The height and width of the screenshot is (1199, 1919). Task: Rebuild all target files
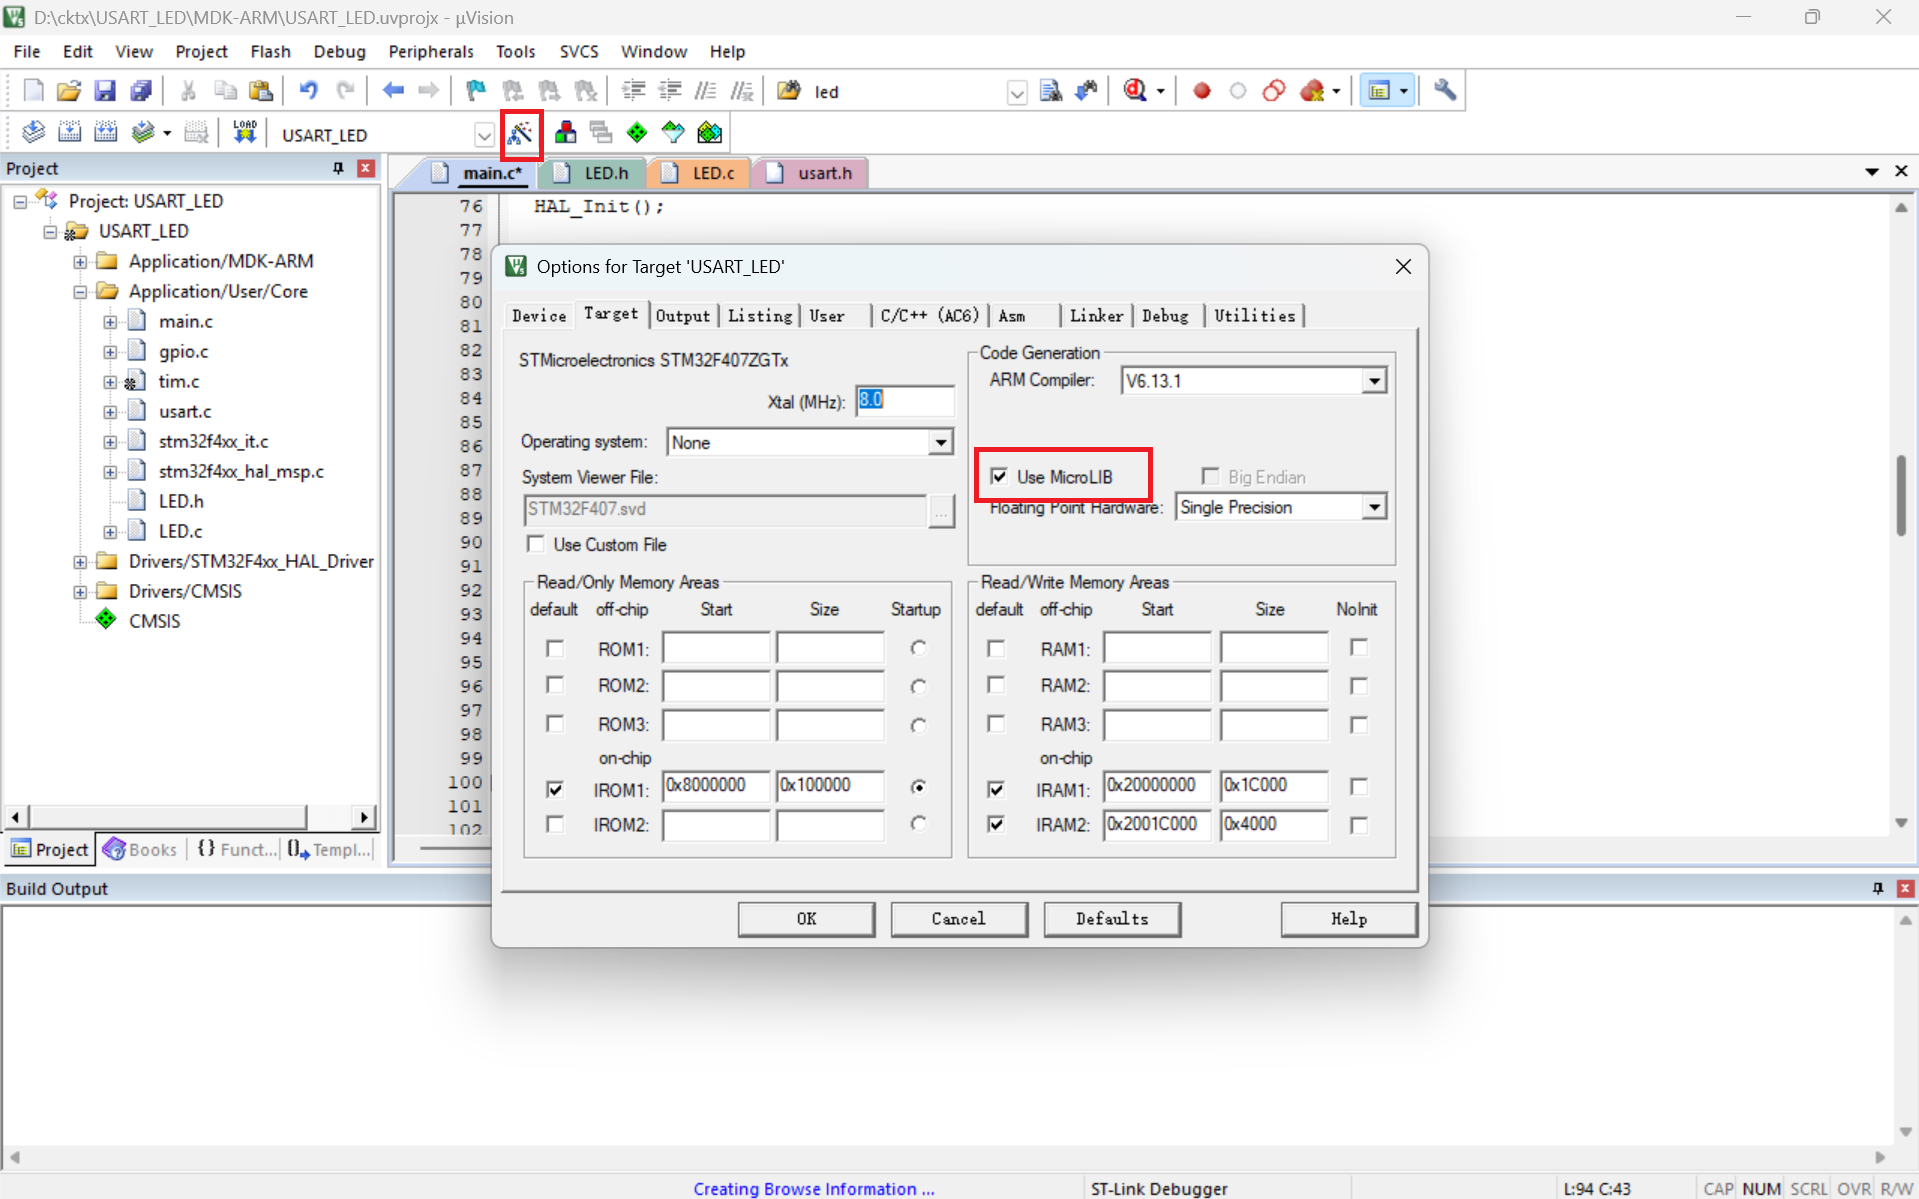tap(105, 133)
